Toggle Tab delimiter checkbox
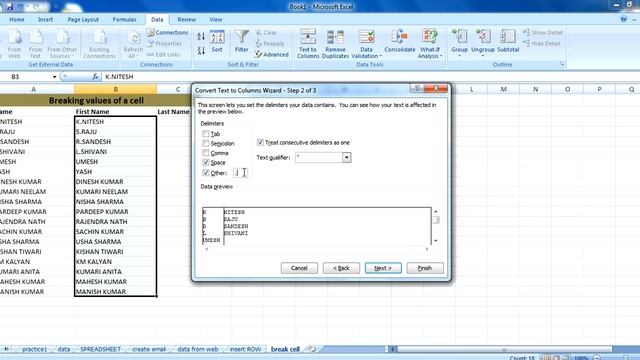Viewport: 640px width, 360px height. 206,133
